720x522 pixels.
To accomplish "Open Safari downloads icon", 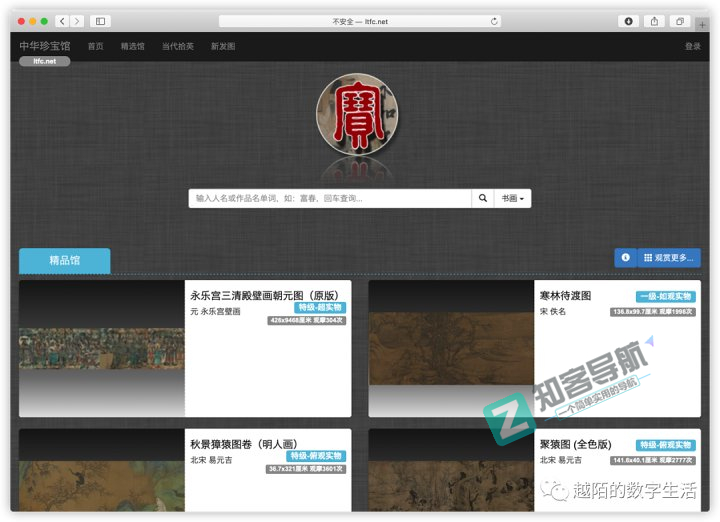I will [x=629, y=21].
